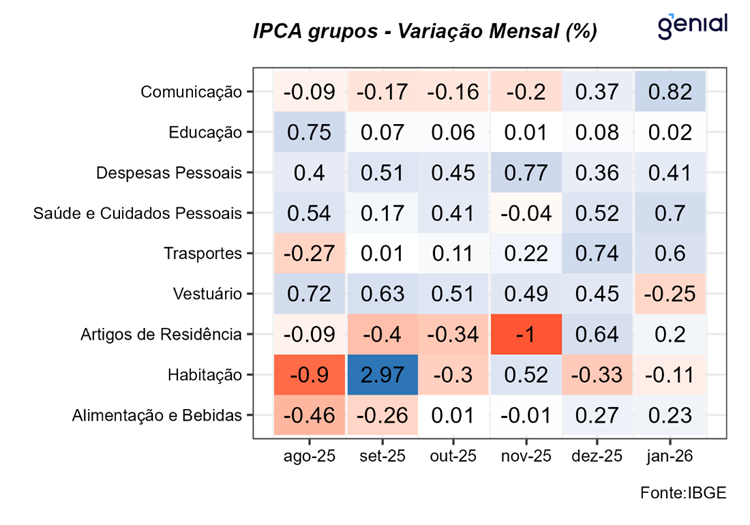Select the red -1 Artigos de Residência cell
Screen dimensions: 750x525
click(525, 334)
